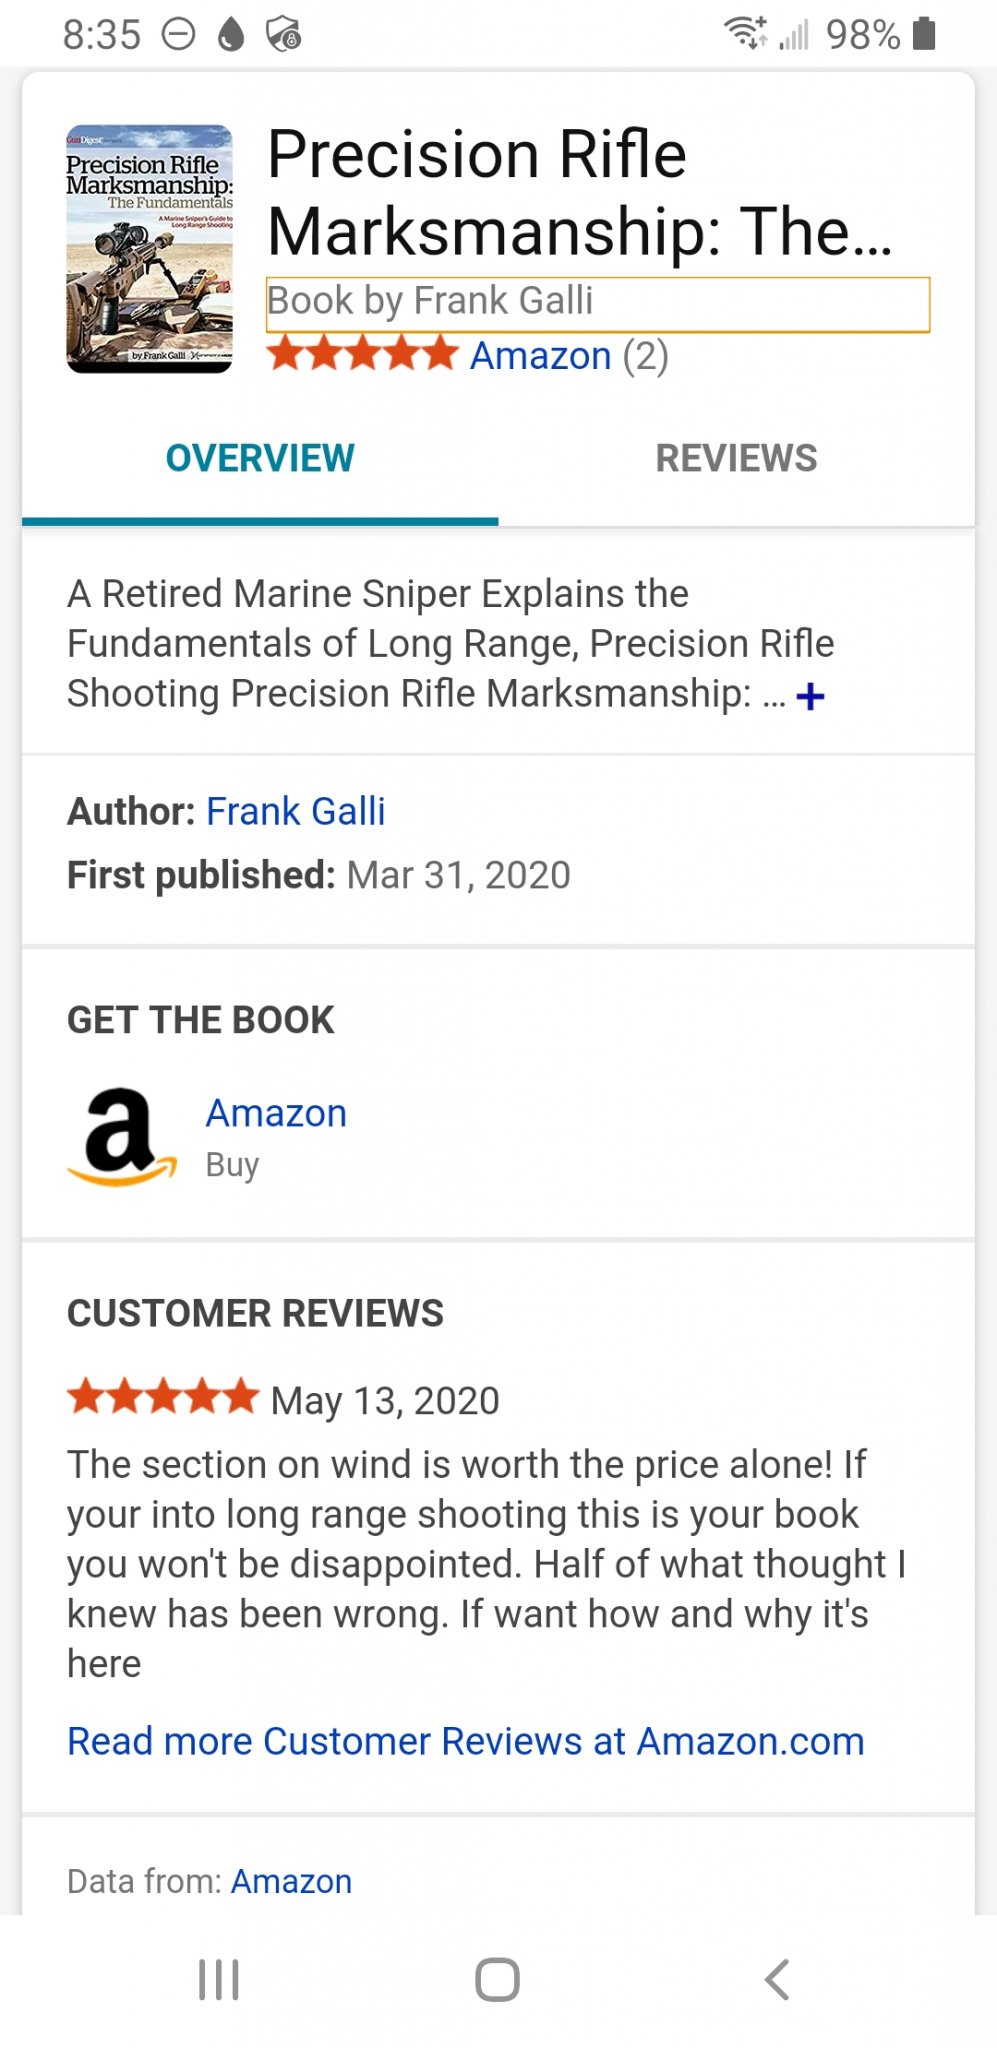The width and height of the screenshot is (997, 2048).
Task: Tap the book cover thumbnail
Action: point(149,249)
